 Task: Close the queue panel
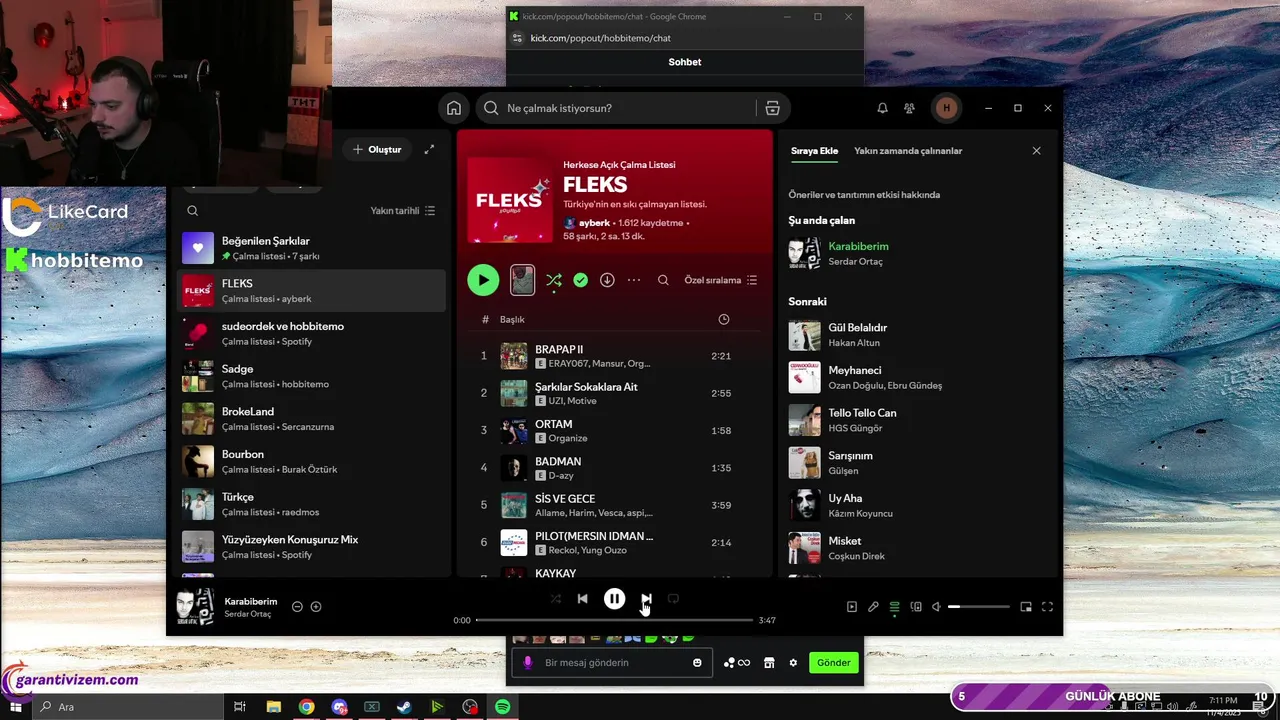pyautogui.click(x=1036, y=151)
